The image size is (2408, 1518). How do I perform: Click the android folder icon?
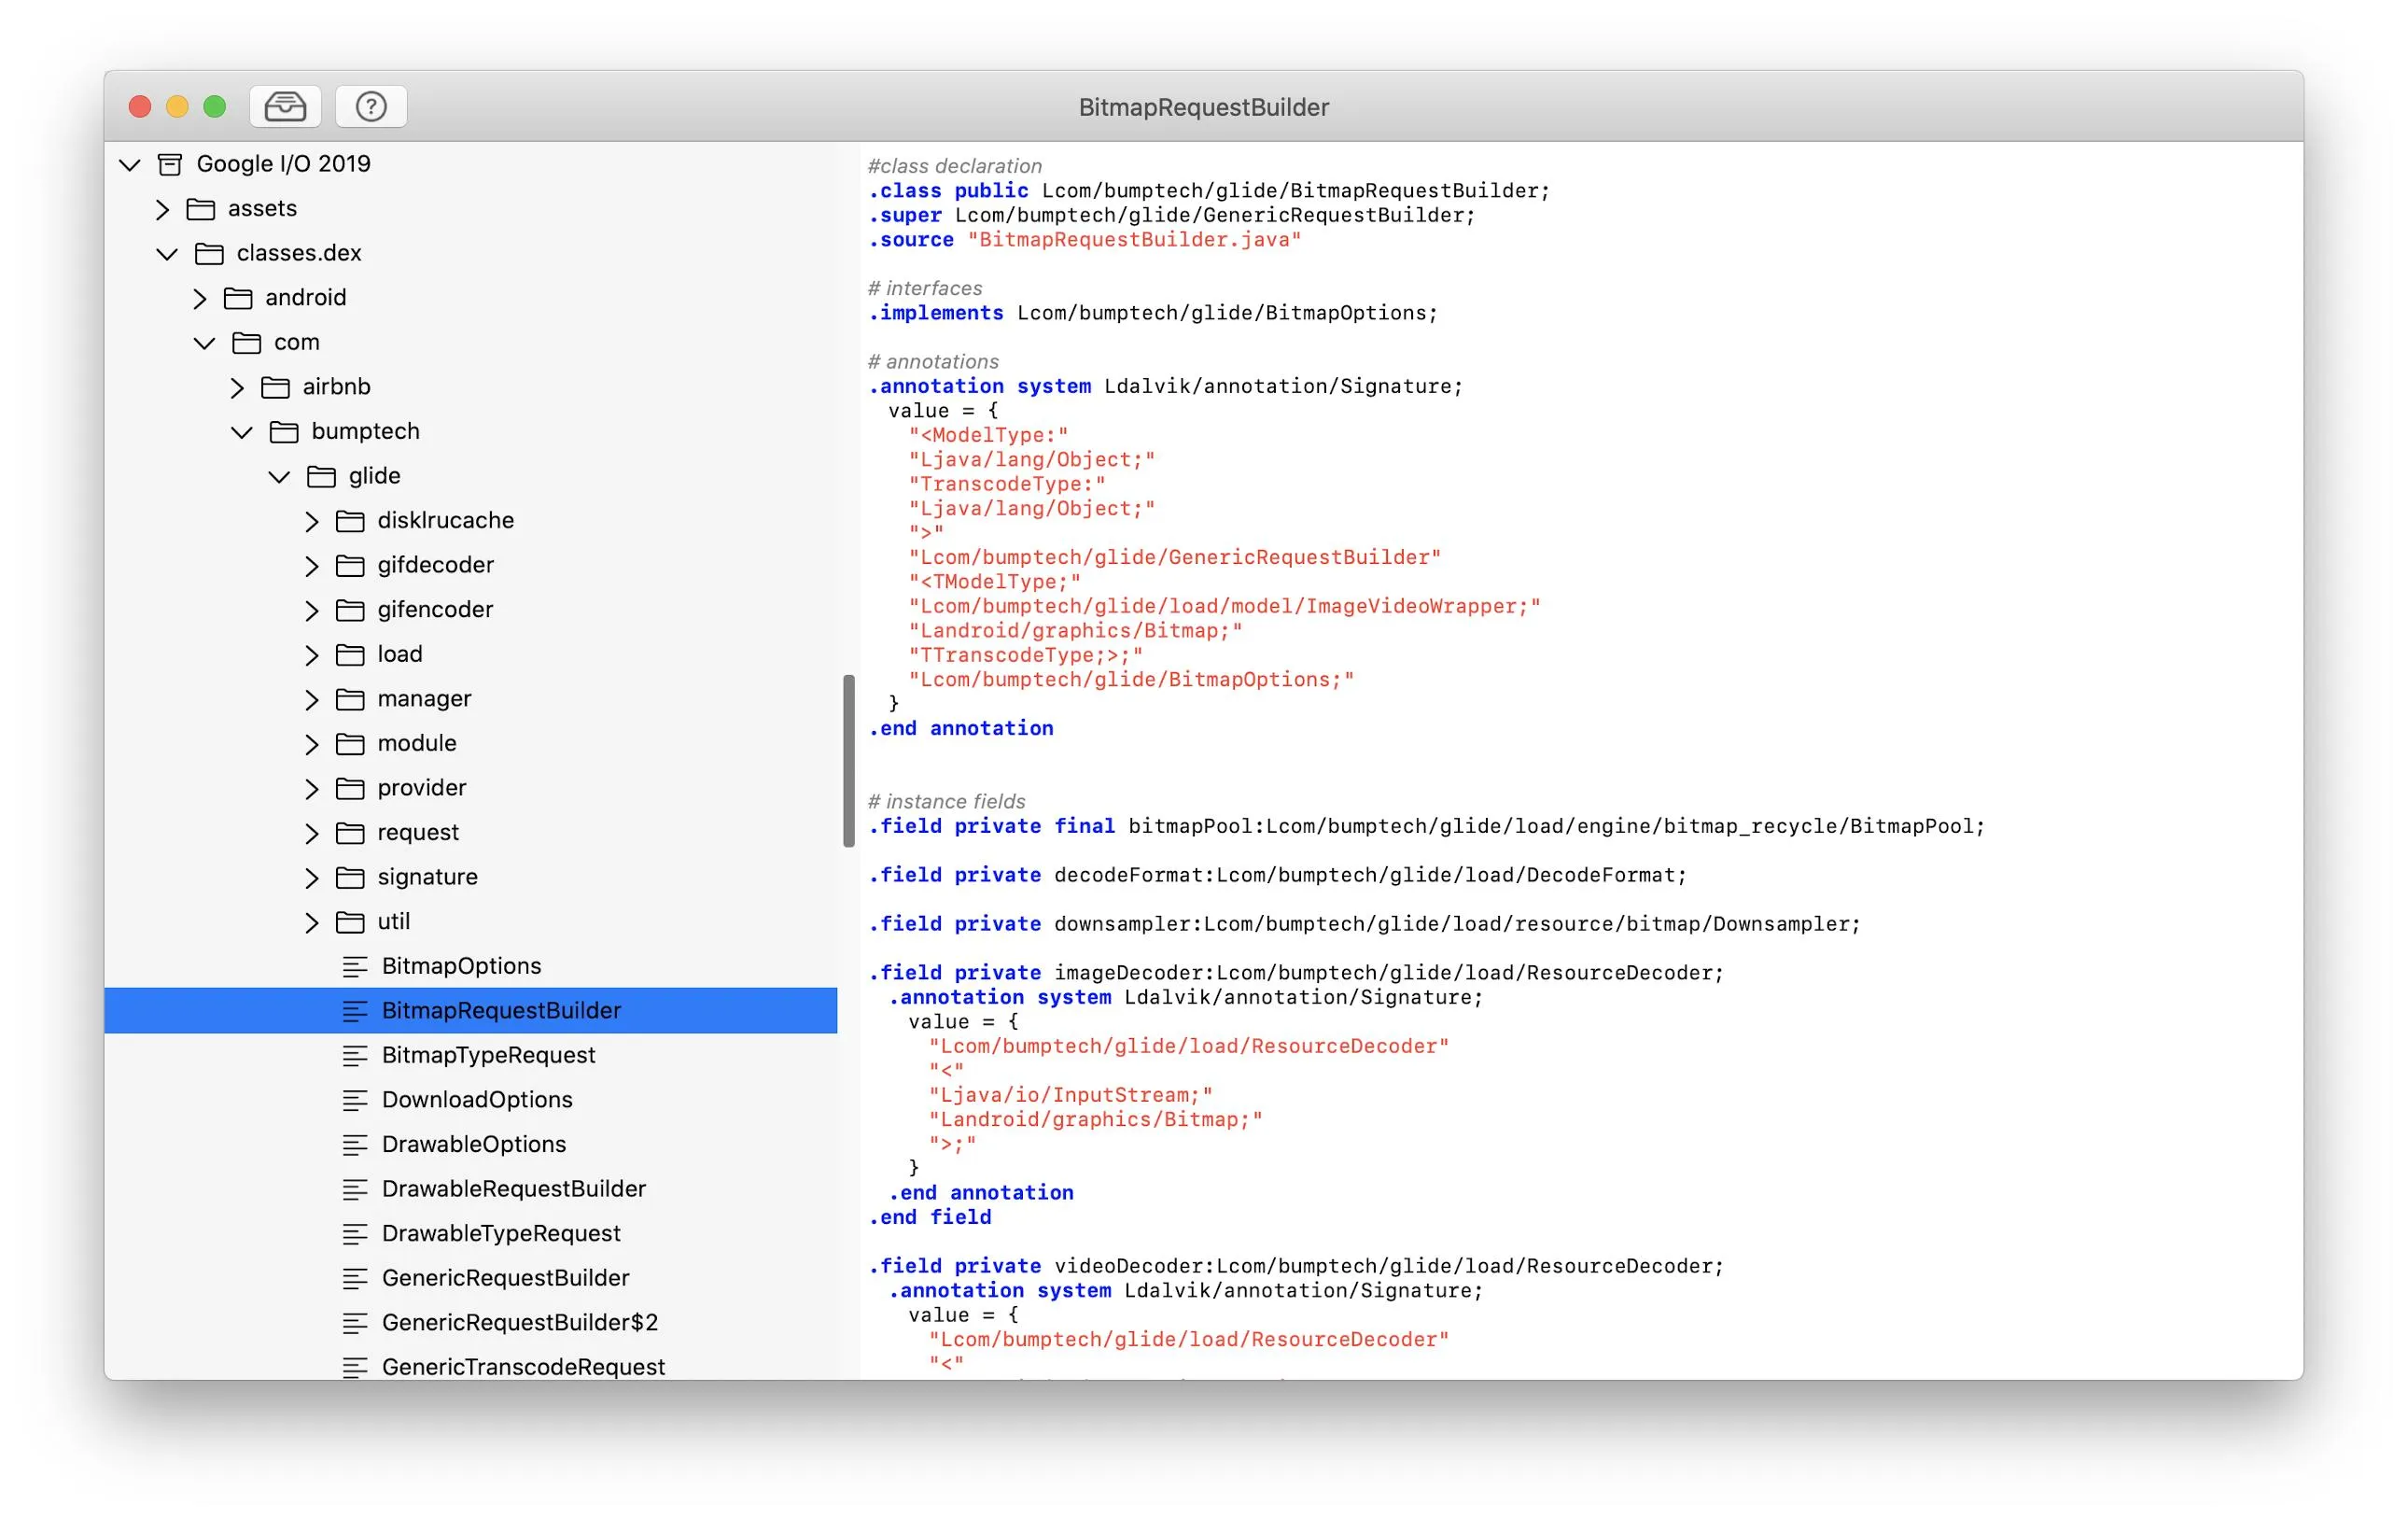click(238, 298)
